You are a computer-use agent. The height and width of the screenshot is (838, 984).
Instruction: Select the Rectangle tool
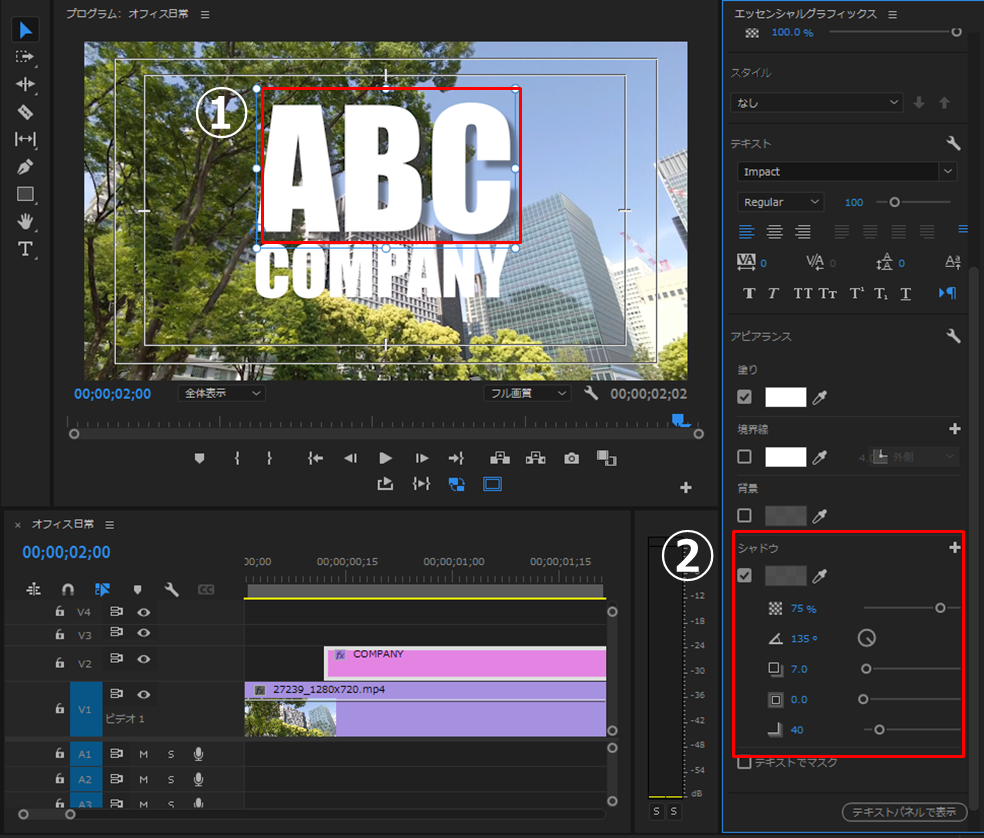click(x=26, y=194)
